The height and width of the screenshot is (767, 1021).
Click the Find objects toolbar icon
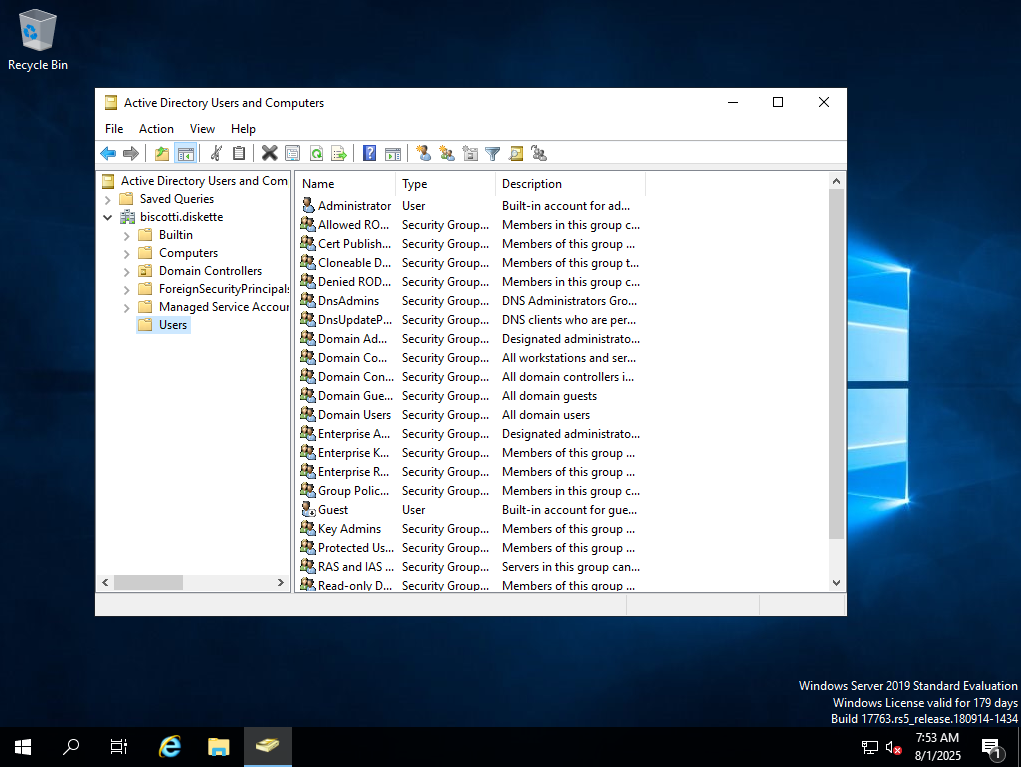[x=516, y=153]
